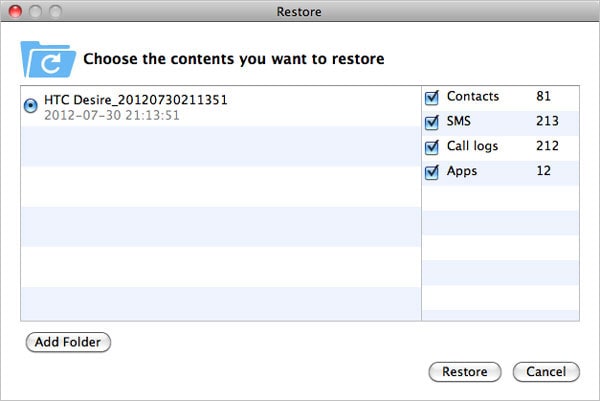Click the Restore button at the bottom
Image resolution: width=600 pixels, height=401 pixels.
465,372
